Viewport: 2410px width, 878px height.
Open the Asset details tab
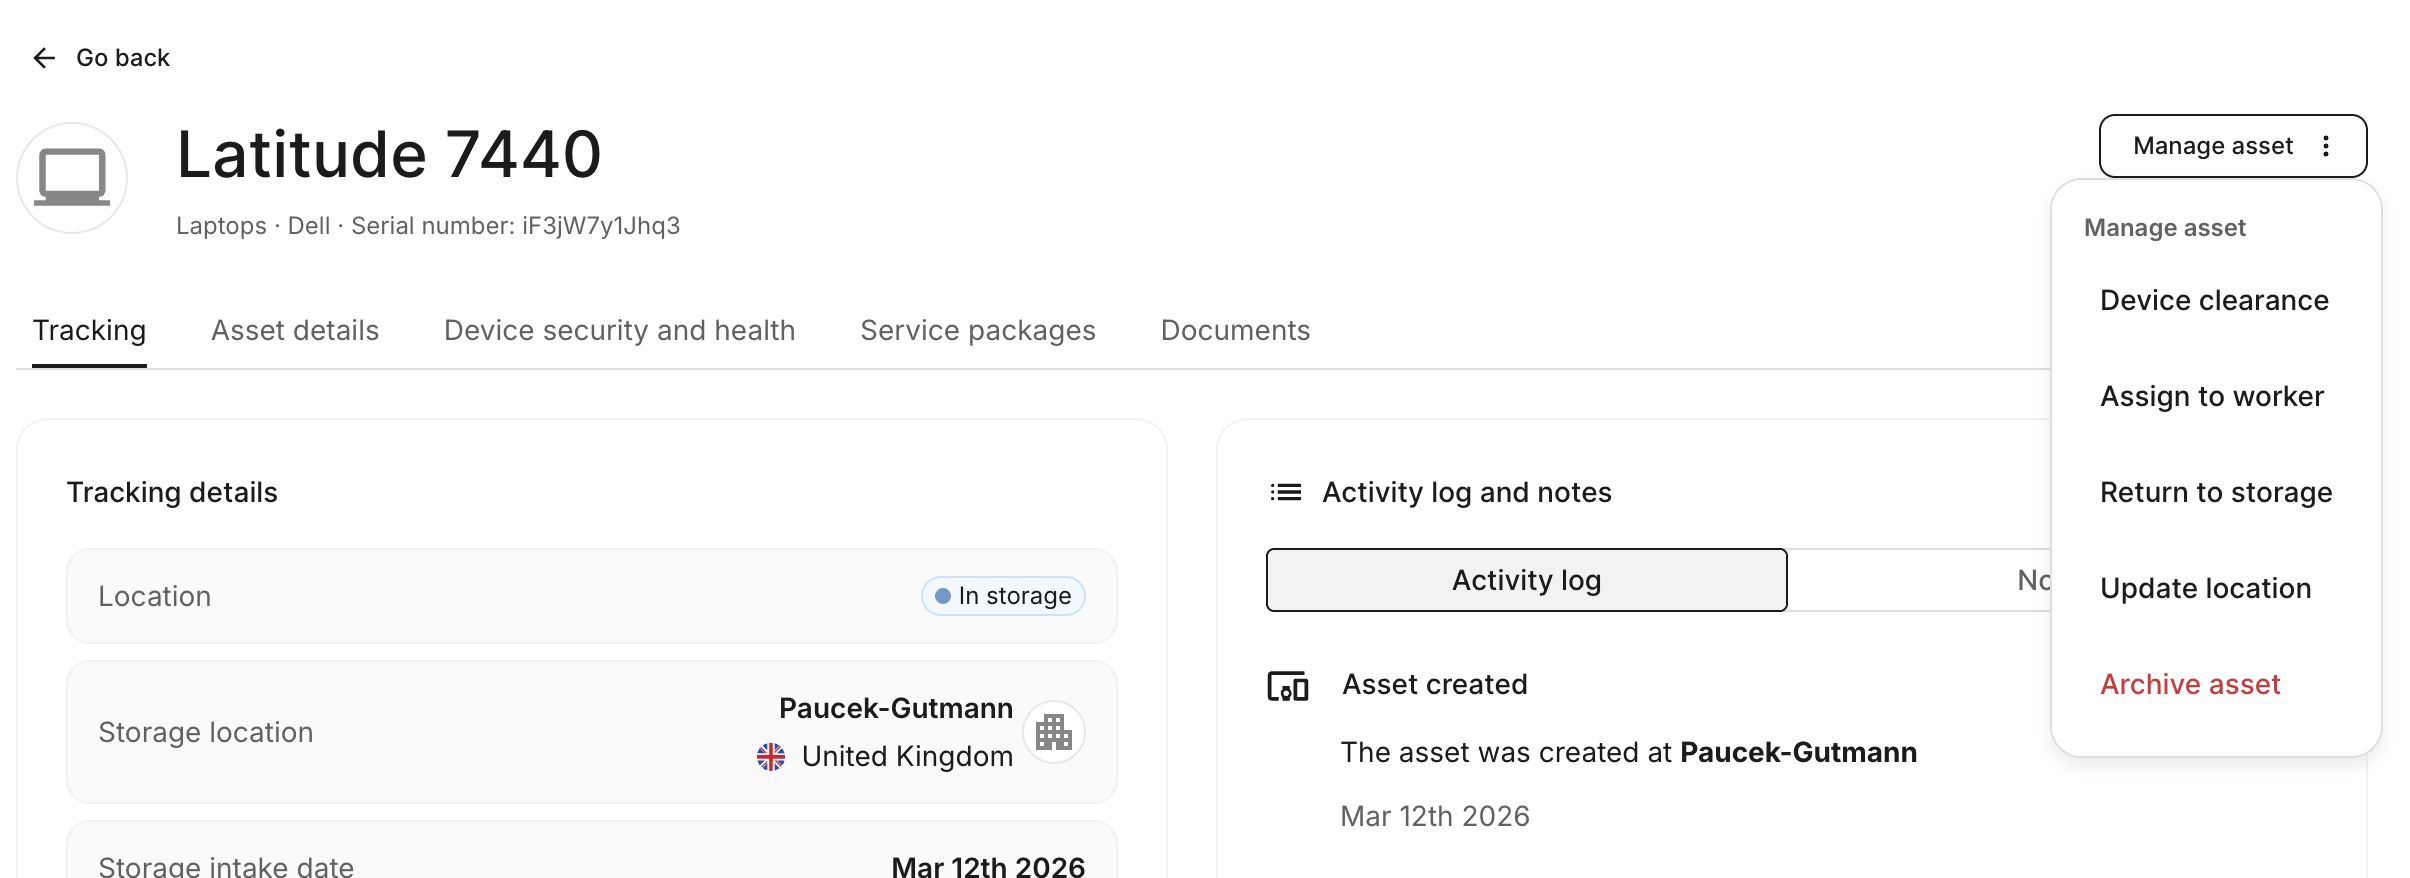[x=295, y=330]
